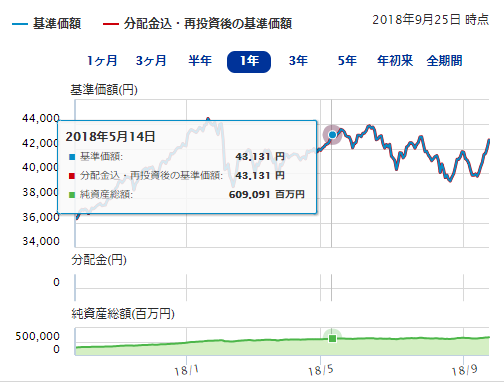This screenshot has width=504, height=382.
Task: Click the active 1年 period button
Action: pos(249,62)
